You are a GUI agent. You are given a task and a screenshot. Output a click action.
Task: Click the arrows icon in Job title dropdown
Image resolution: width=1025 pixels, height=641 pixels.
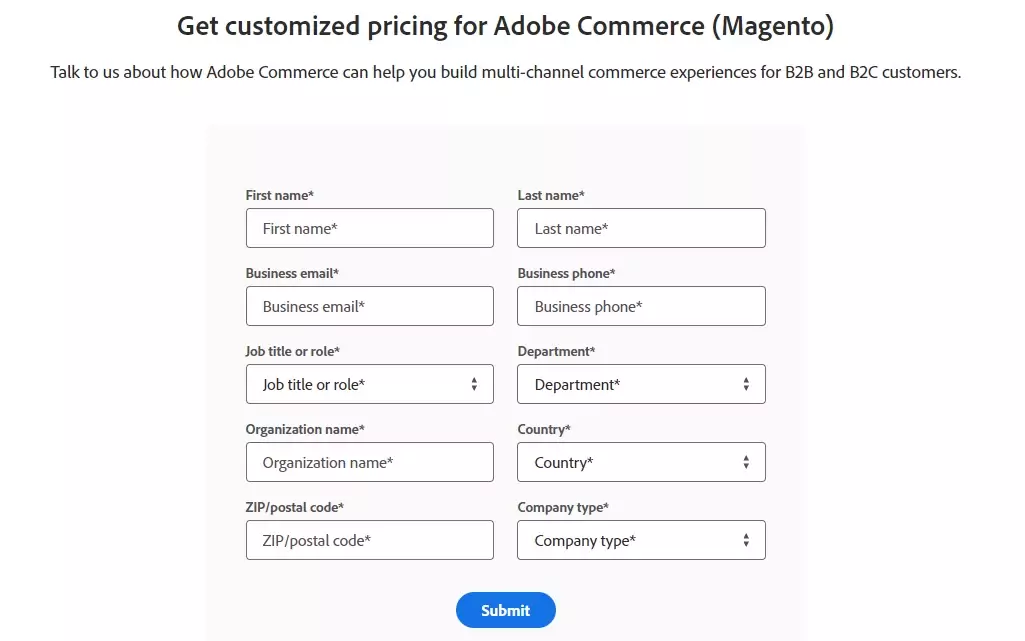point(474,384)
